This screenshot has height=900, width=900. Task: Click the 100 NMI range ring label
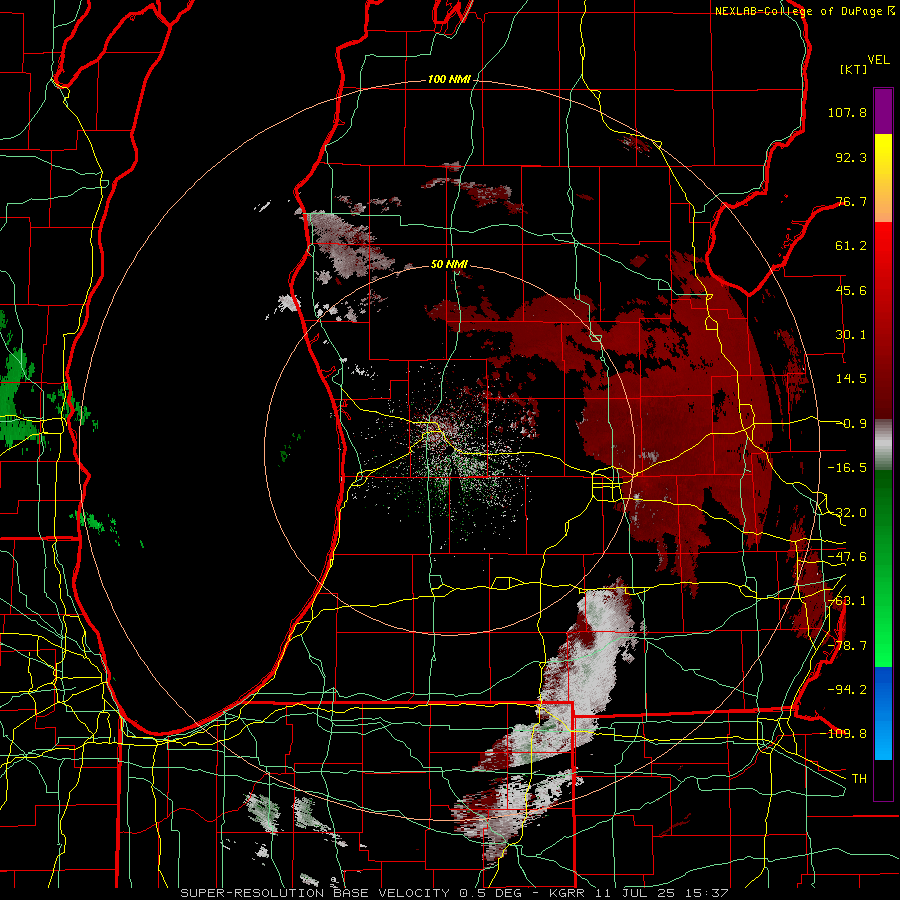(x=449, y=79)
